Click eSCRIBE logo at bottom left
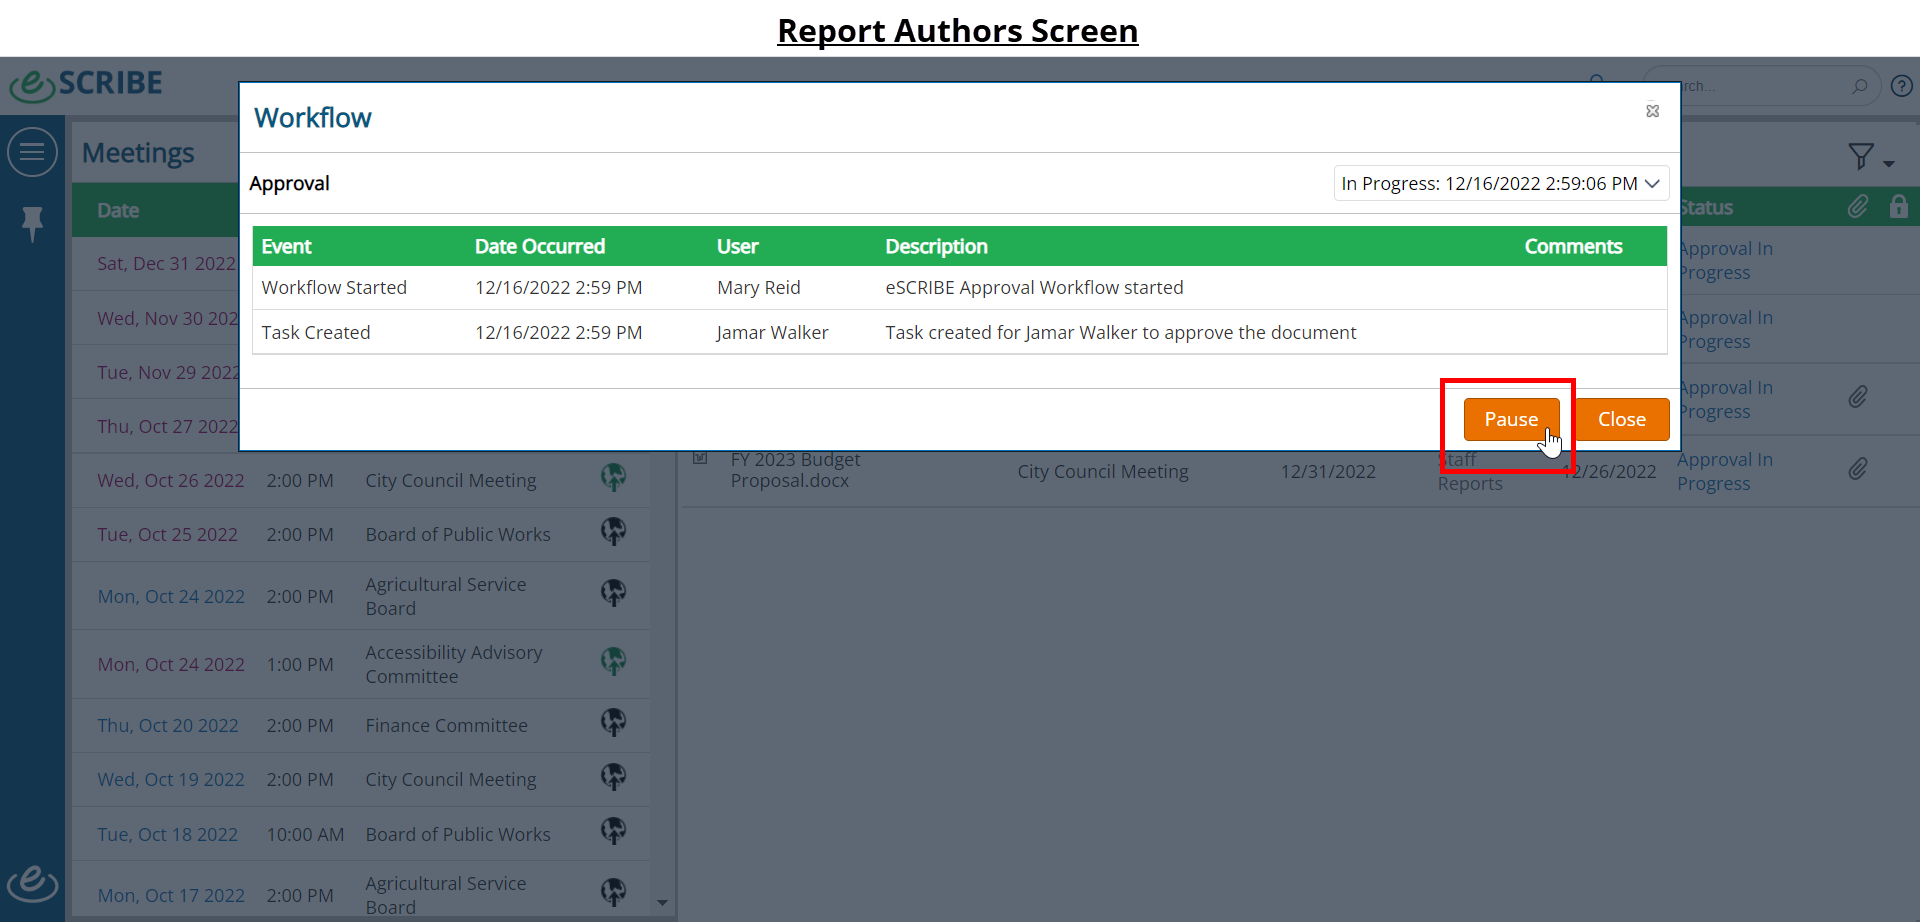Image resolution: width=1920 pixels, height=922 pixels. tap(33, 882)
